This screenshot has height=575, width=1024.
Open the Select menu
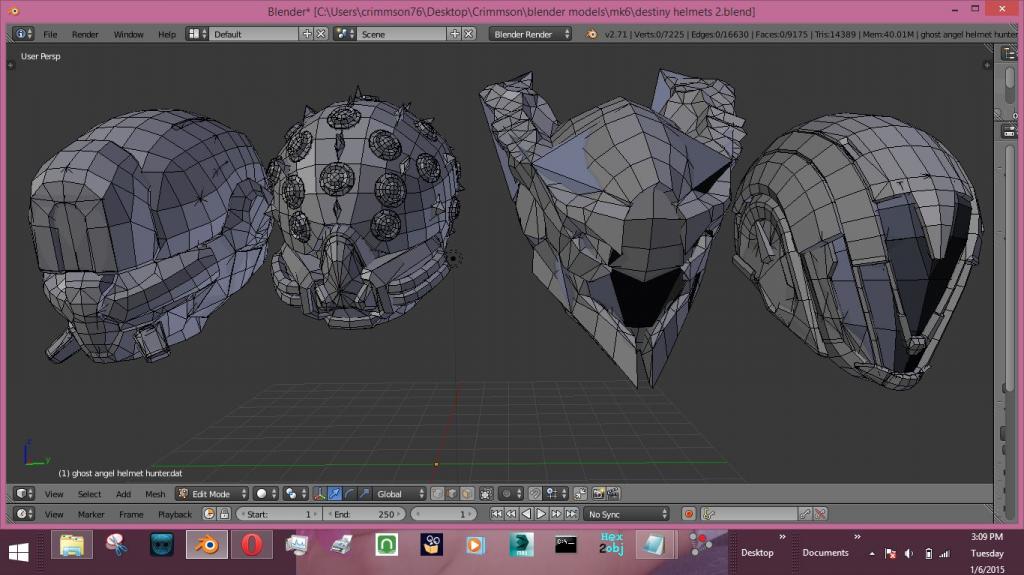coord(89,494)
